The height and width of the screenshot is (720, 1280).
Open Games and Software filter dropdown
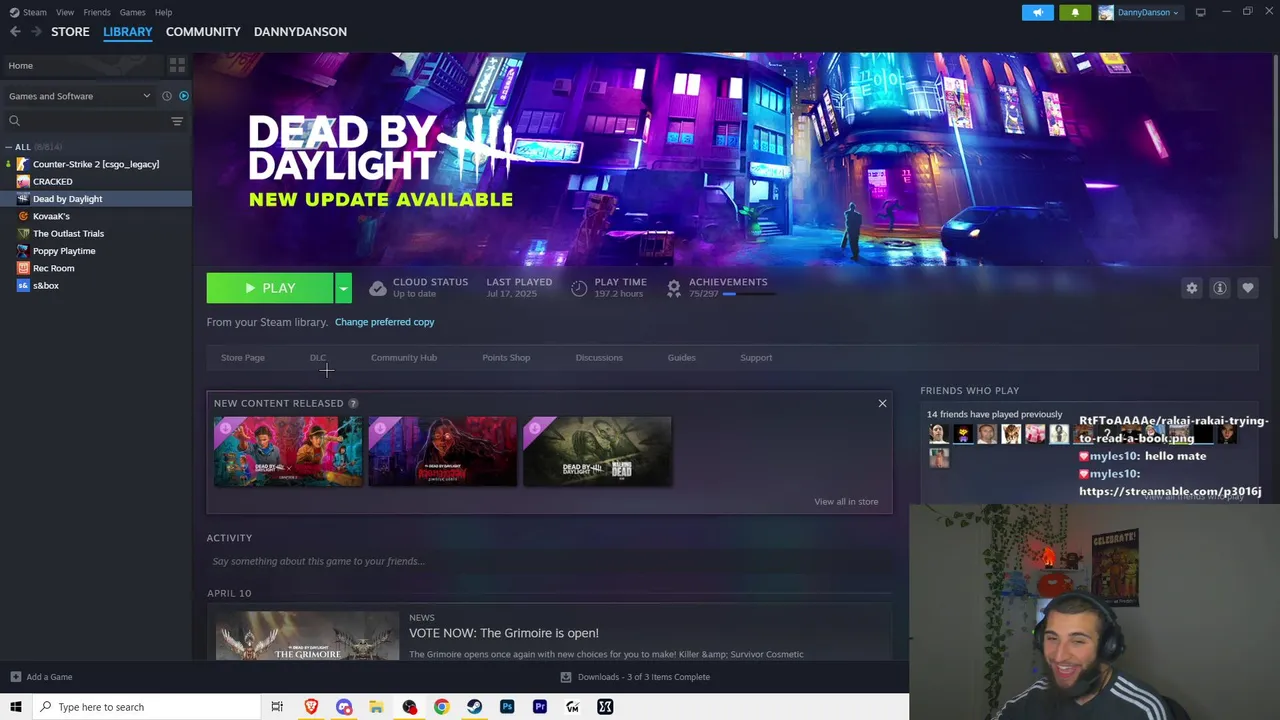(x=79, y=96)
